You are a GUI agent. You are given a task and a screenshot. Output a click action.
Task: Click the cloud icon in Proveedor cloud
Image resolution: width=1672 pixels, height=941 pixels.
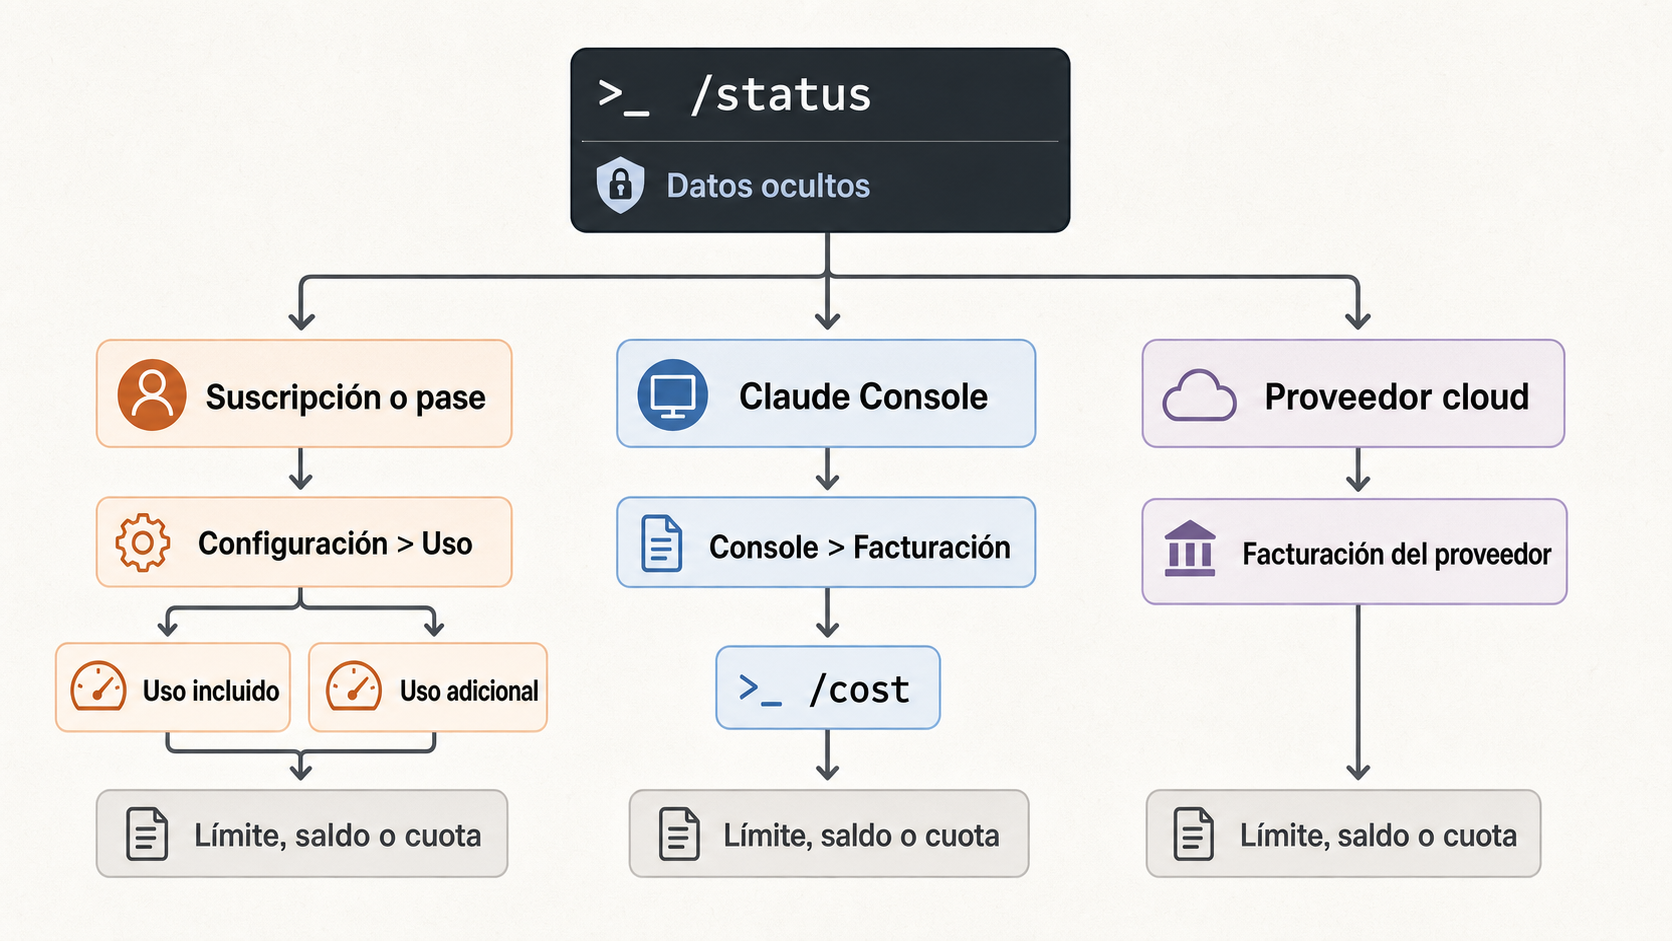(1199, 396)
